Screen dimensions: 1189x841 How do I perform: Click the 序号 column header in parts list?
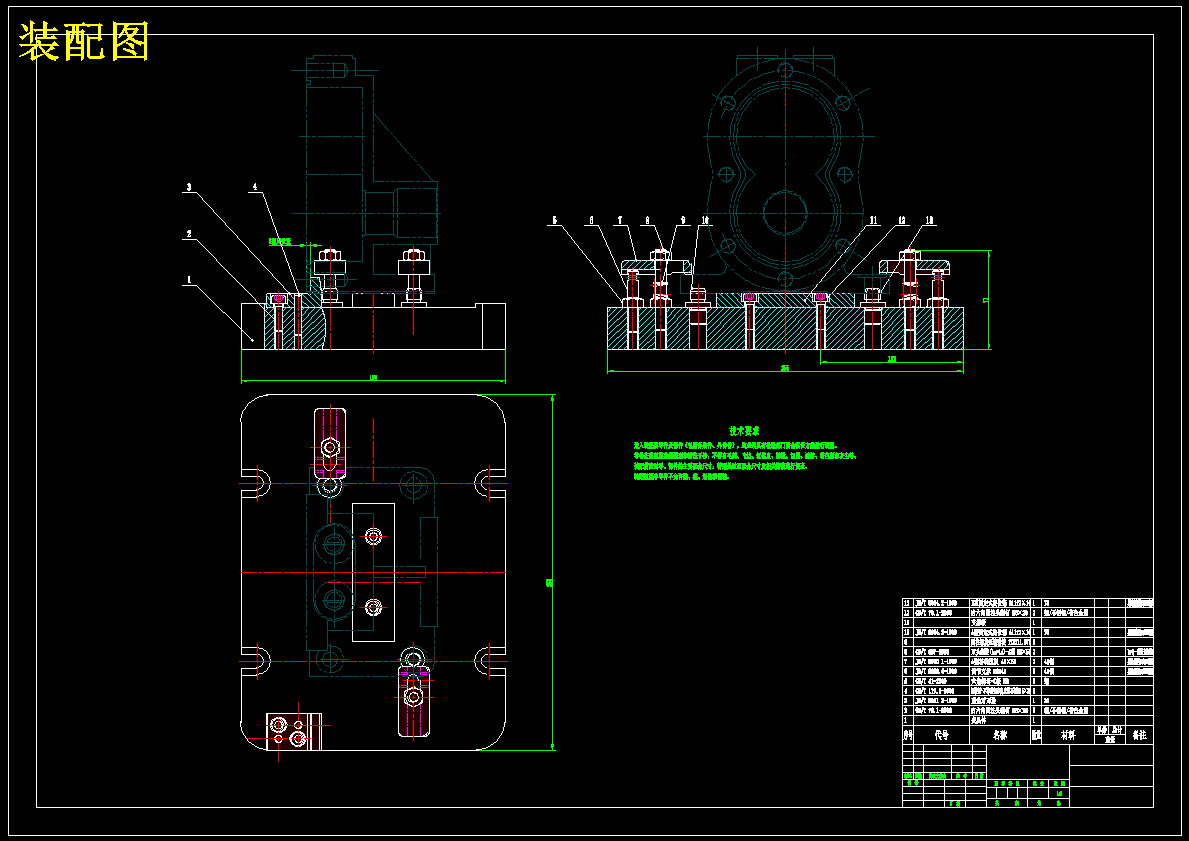point(908,735)
